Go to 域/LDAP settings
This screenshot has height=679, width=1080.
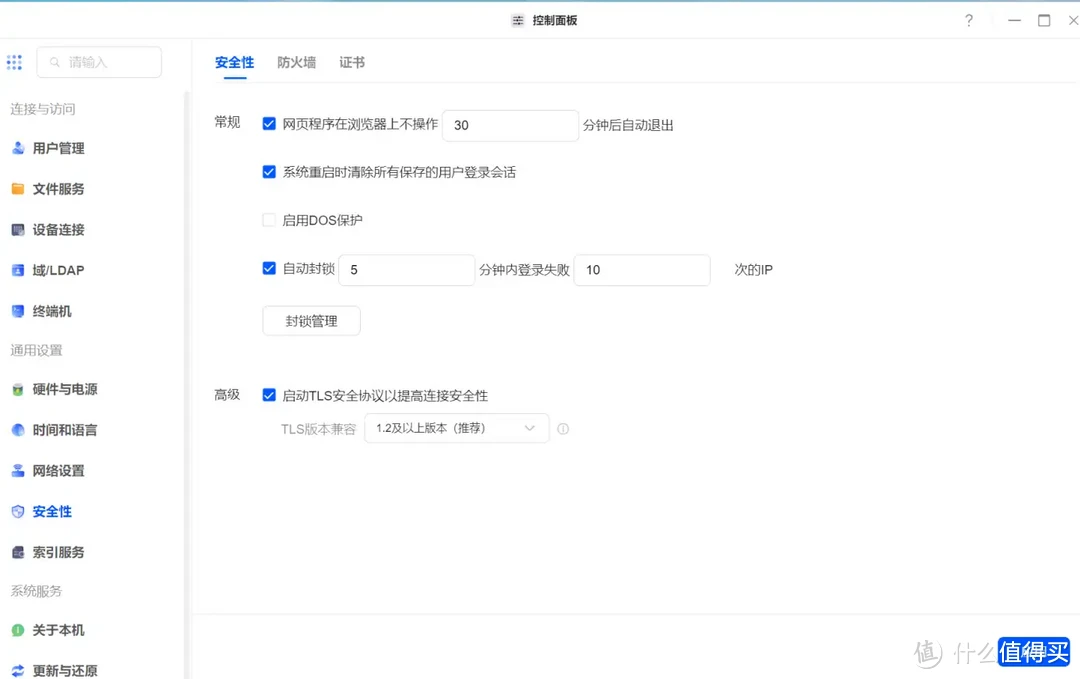point(55,270)
